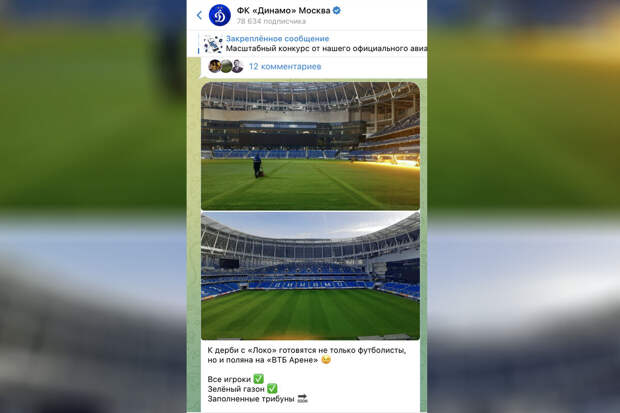Tap the pinned message text about the конкурс
The image size is (620, 413).
326,49
